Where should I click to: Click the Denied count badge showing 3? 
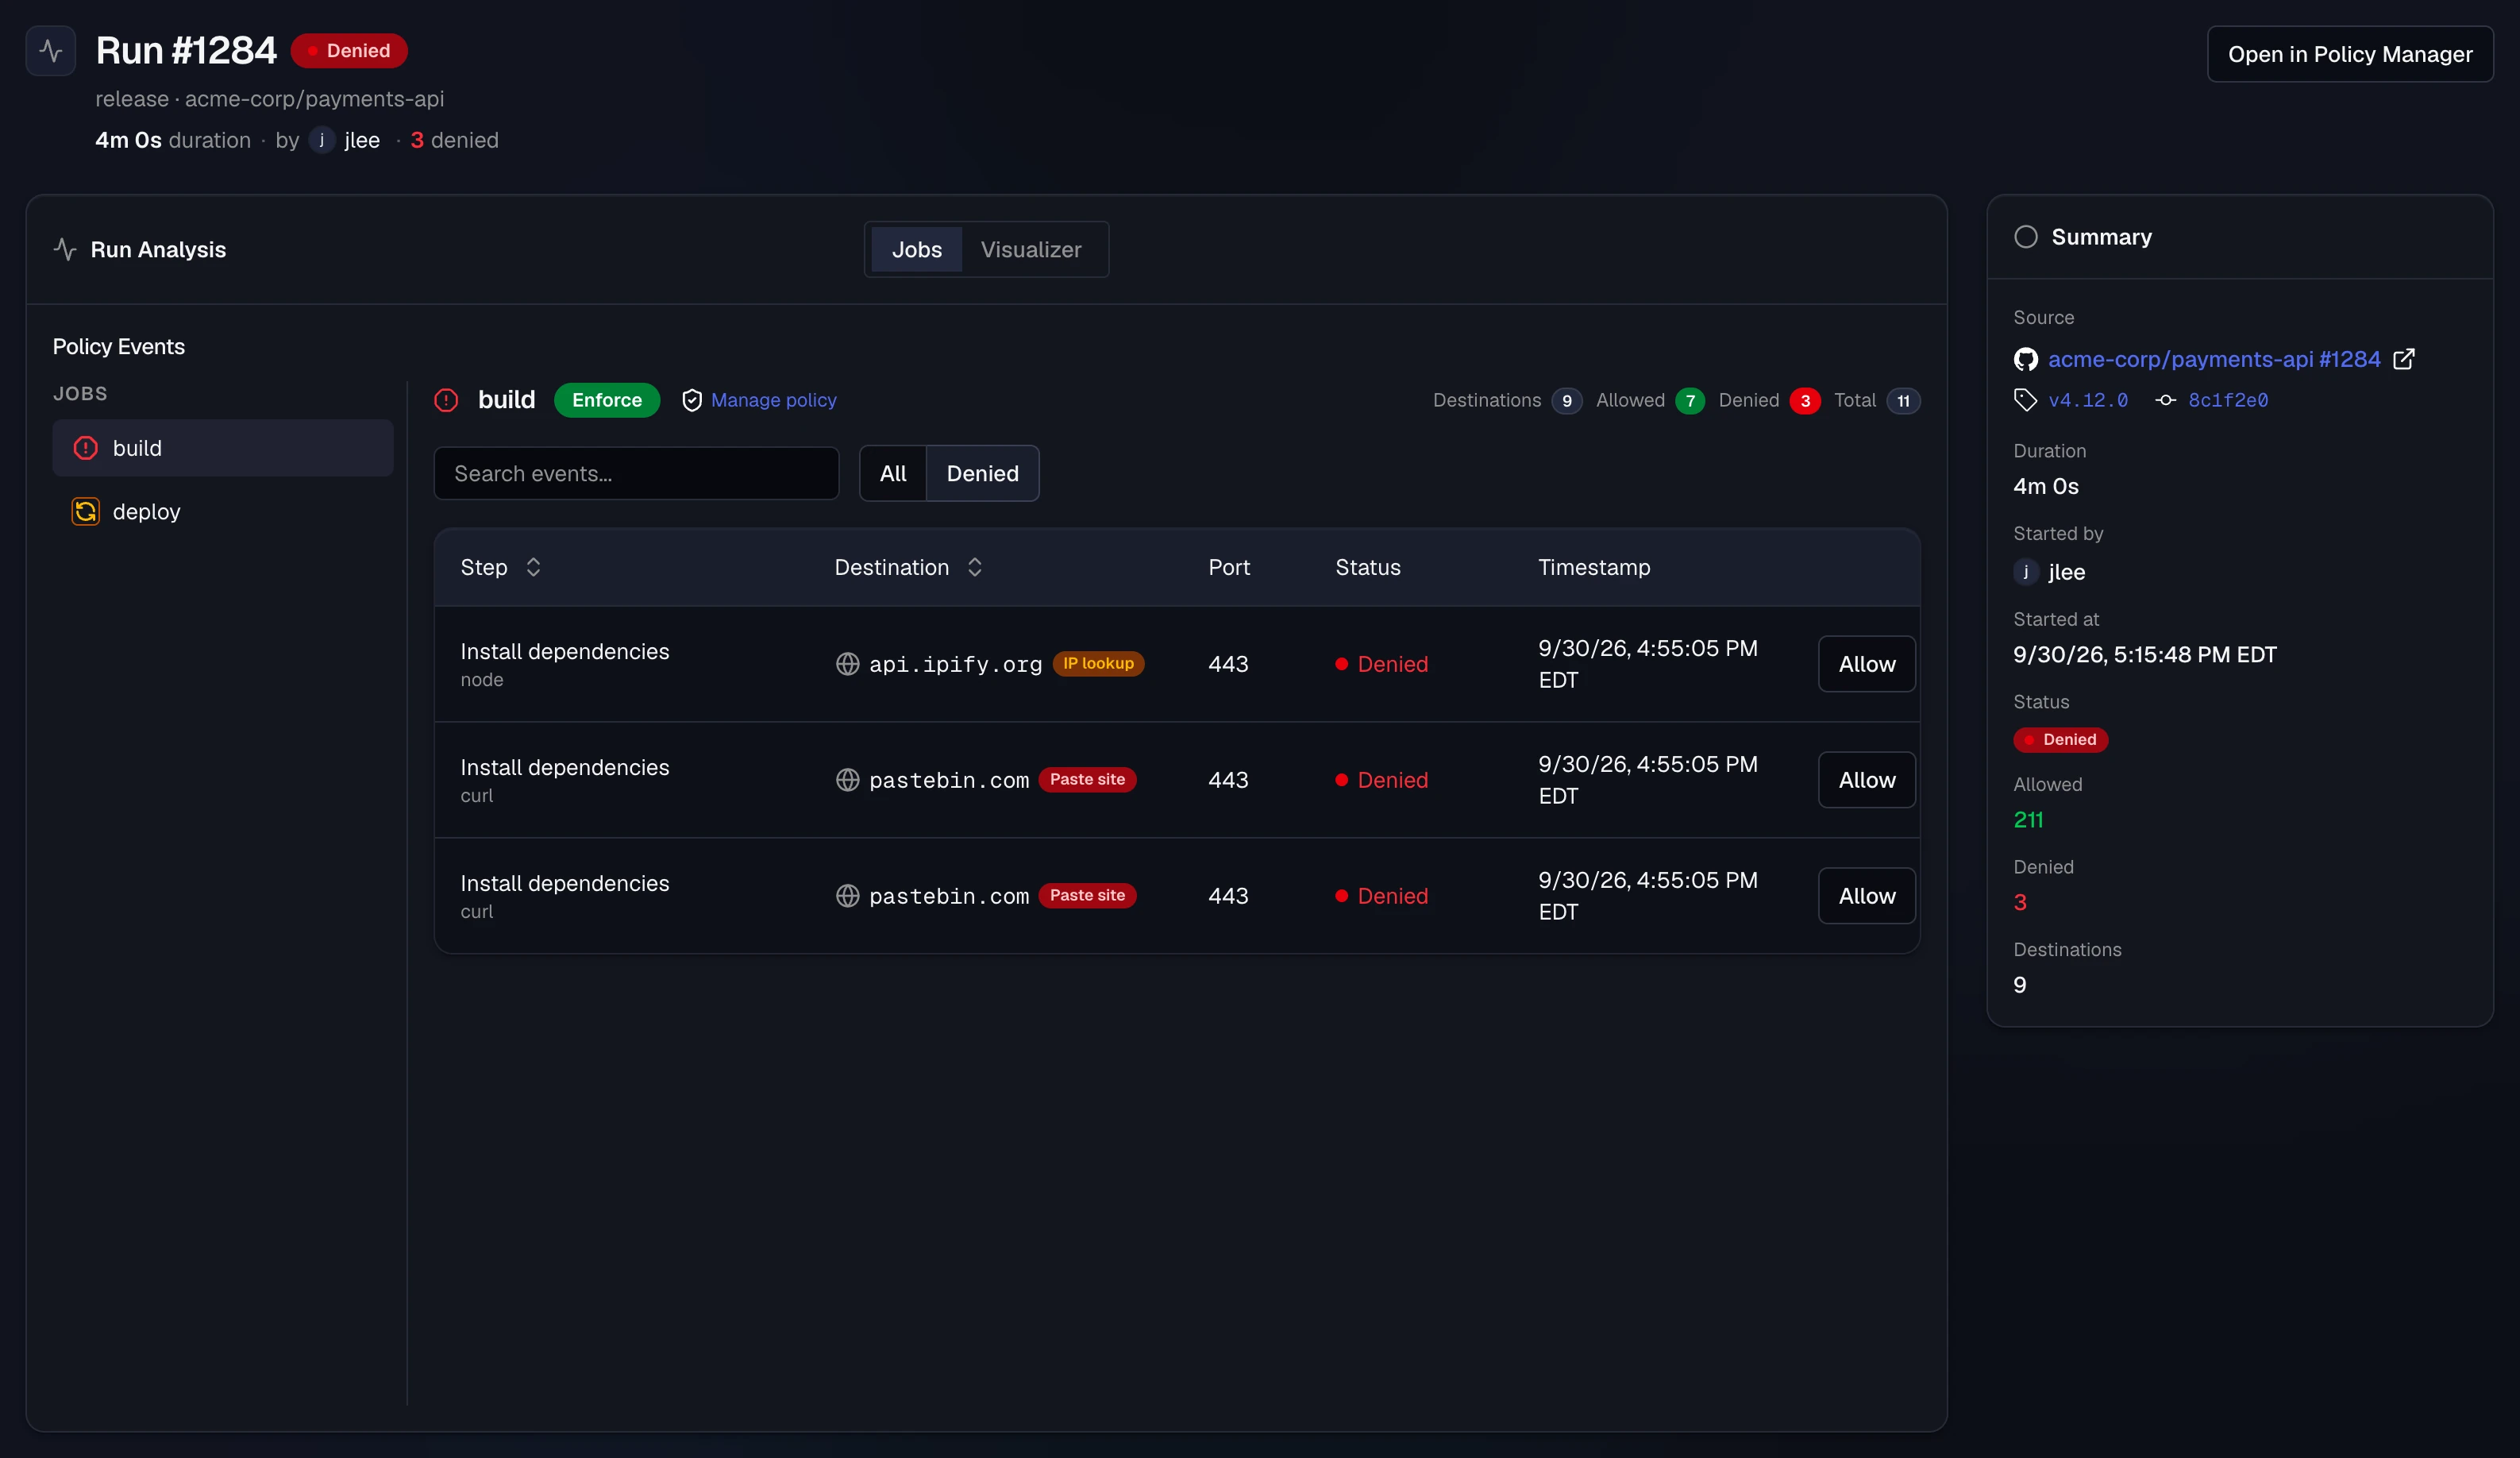point(1804,400)
